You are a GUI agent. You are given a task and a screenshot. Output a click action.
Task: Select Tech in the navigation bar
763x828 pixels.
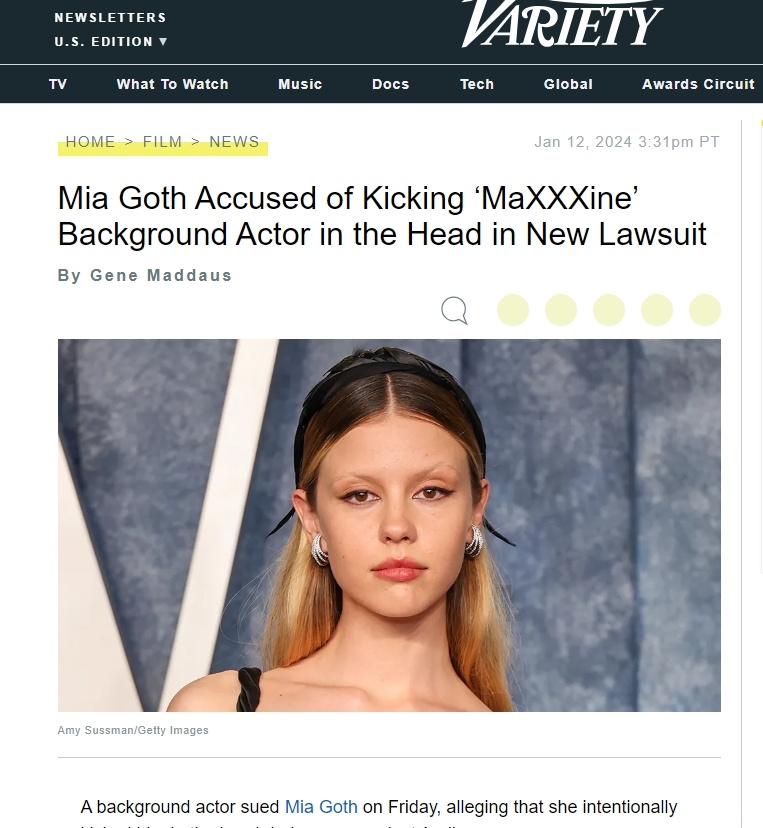click(477, 84)
